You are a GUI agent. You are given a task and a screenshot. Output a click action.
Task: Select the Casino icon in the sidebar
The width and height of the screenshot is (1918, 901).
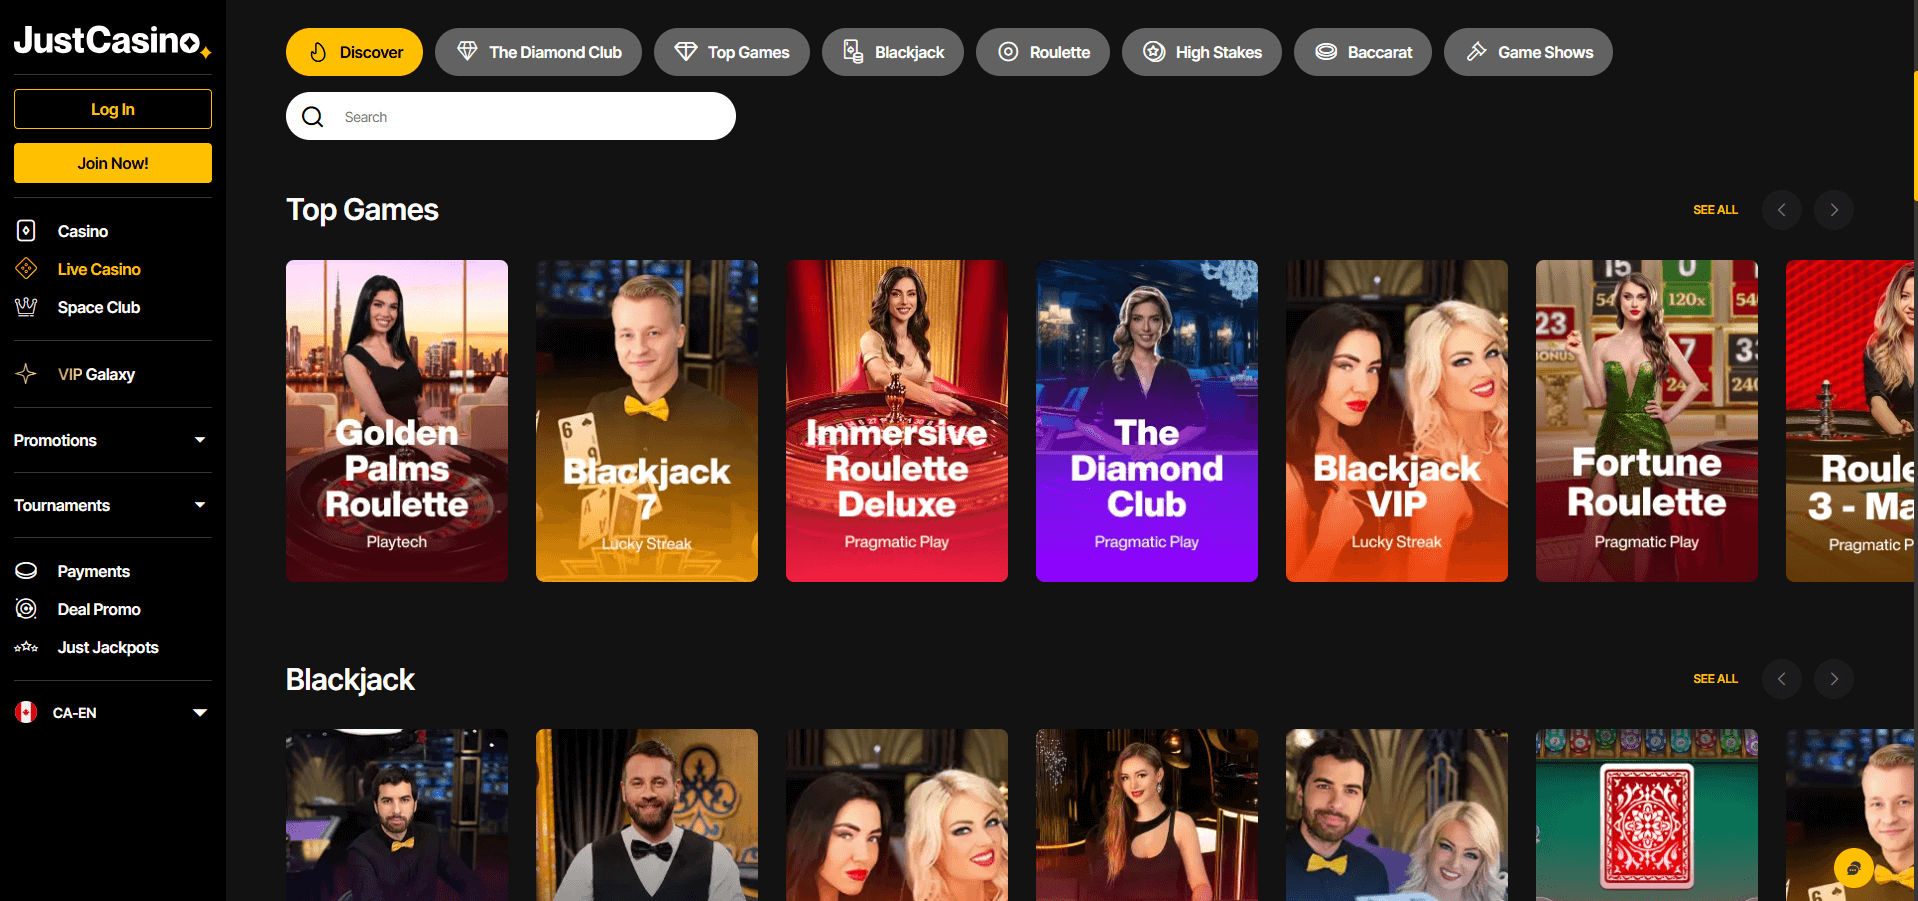pyautogui.click(x=25, y=230)
